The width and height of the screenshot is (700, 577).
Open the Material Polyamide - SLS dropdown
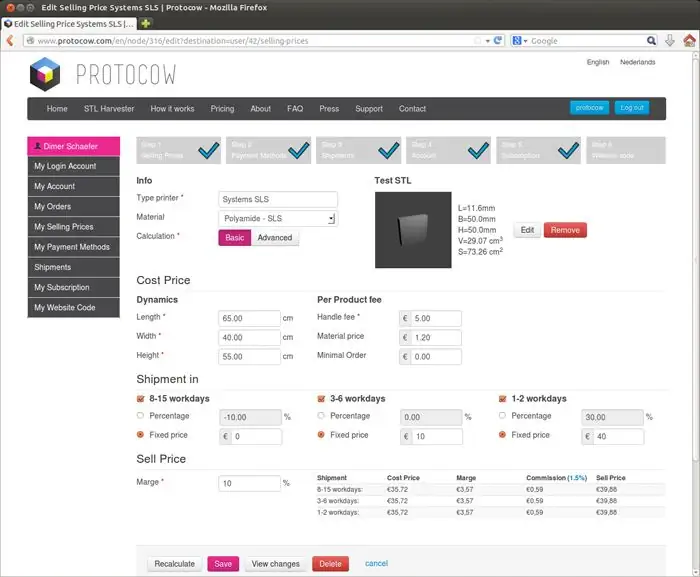point(278,218)
